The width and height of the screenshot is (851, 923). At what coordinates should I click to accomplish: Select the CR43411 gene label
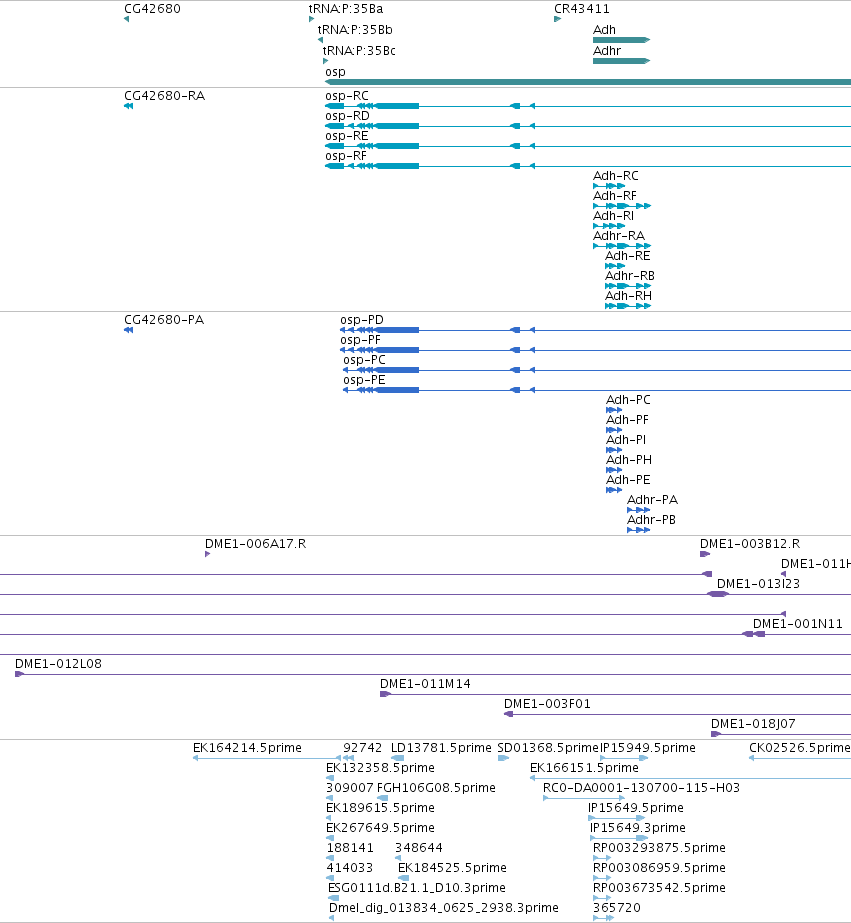click(581, 9)
